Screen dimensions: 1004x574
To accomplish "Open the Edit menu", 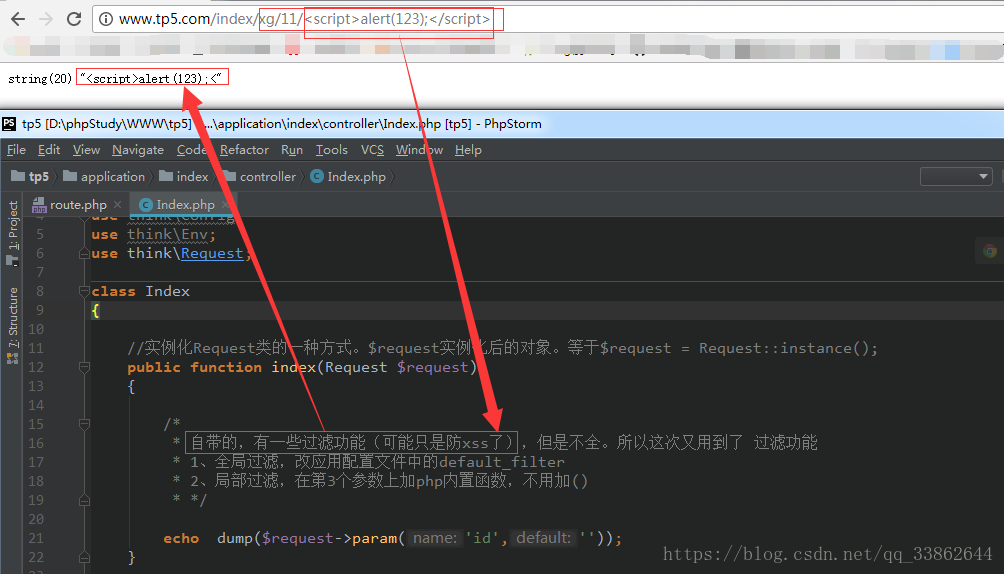I will click(x=49, y=150).
